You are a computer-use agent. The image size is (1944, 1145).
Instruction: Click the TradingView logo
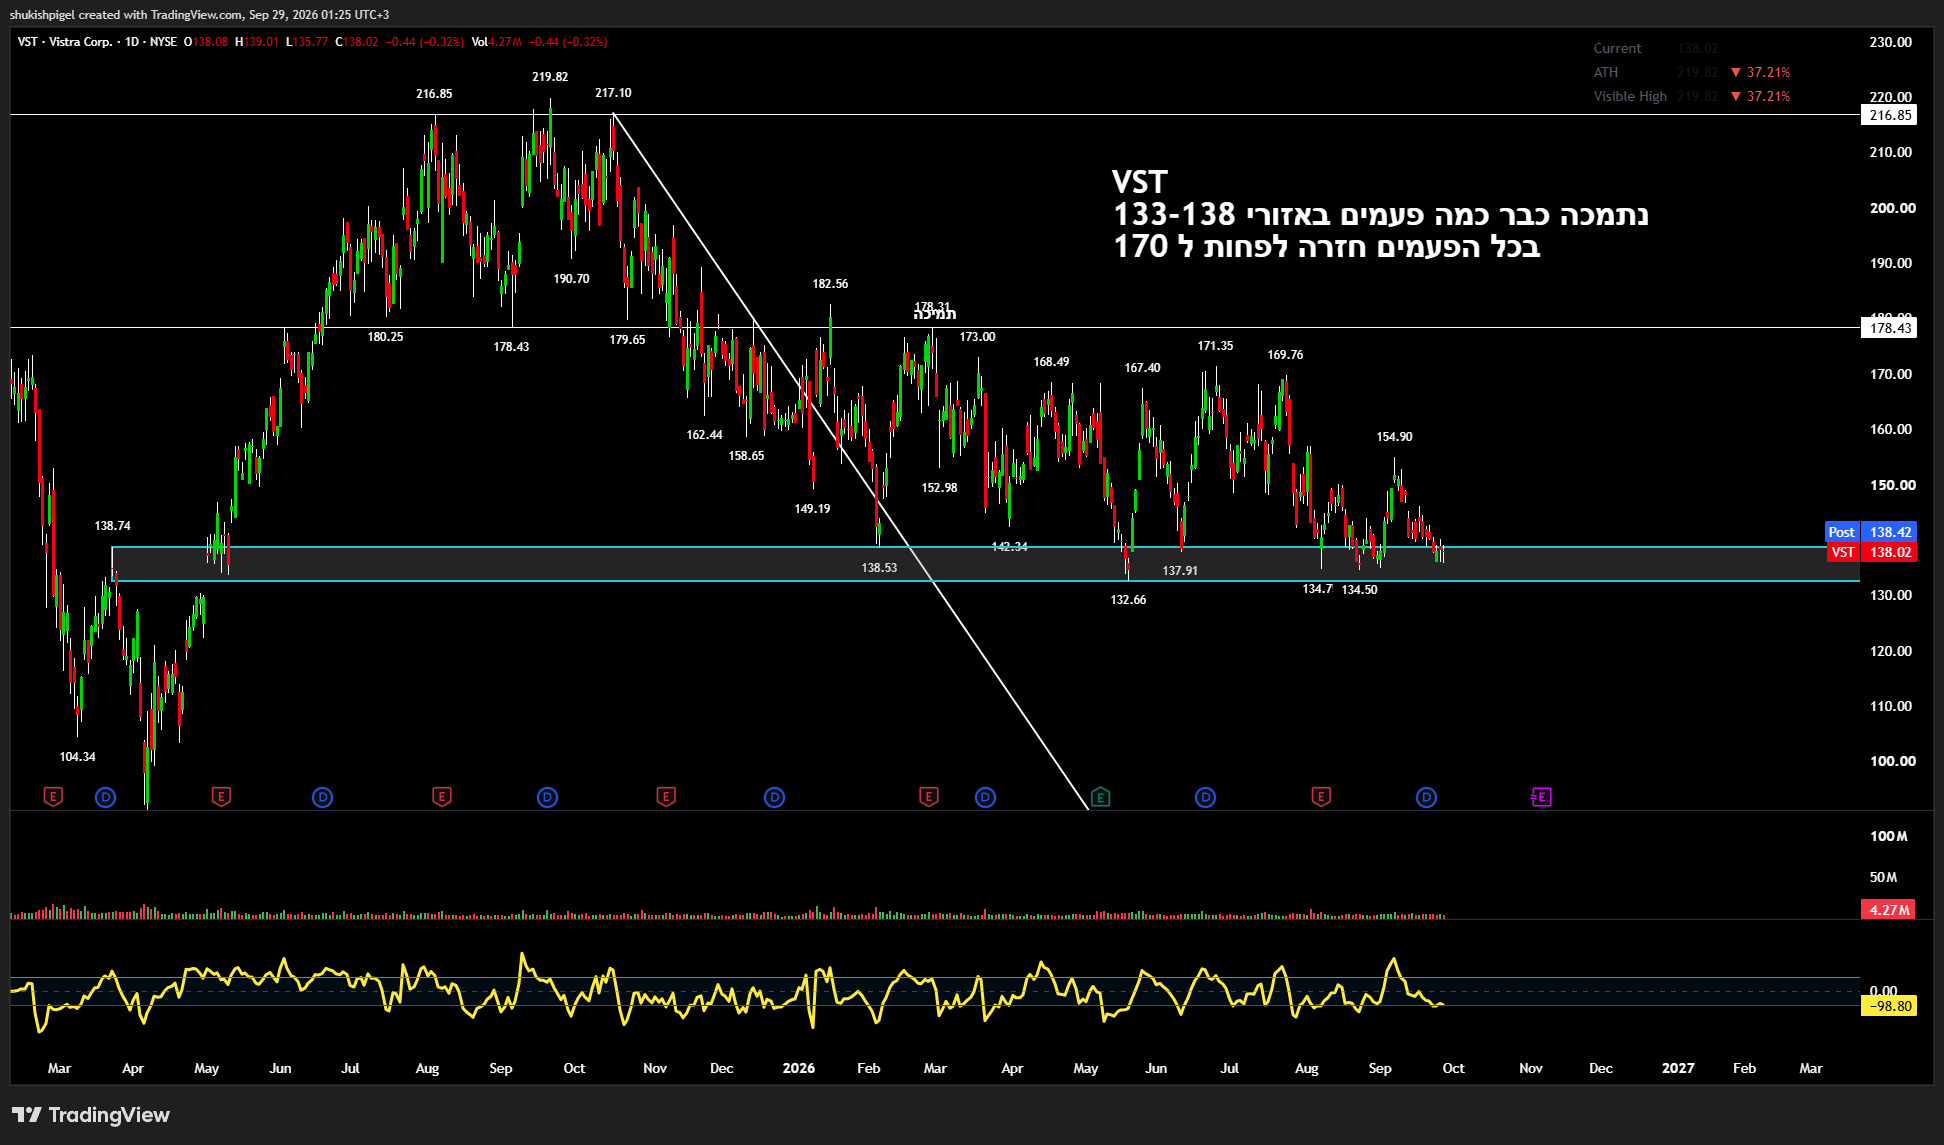[91, 1115]
